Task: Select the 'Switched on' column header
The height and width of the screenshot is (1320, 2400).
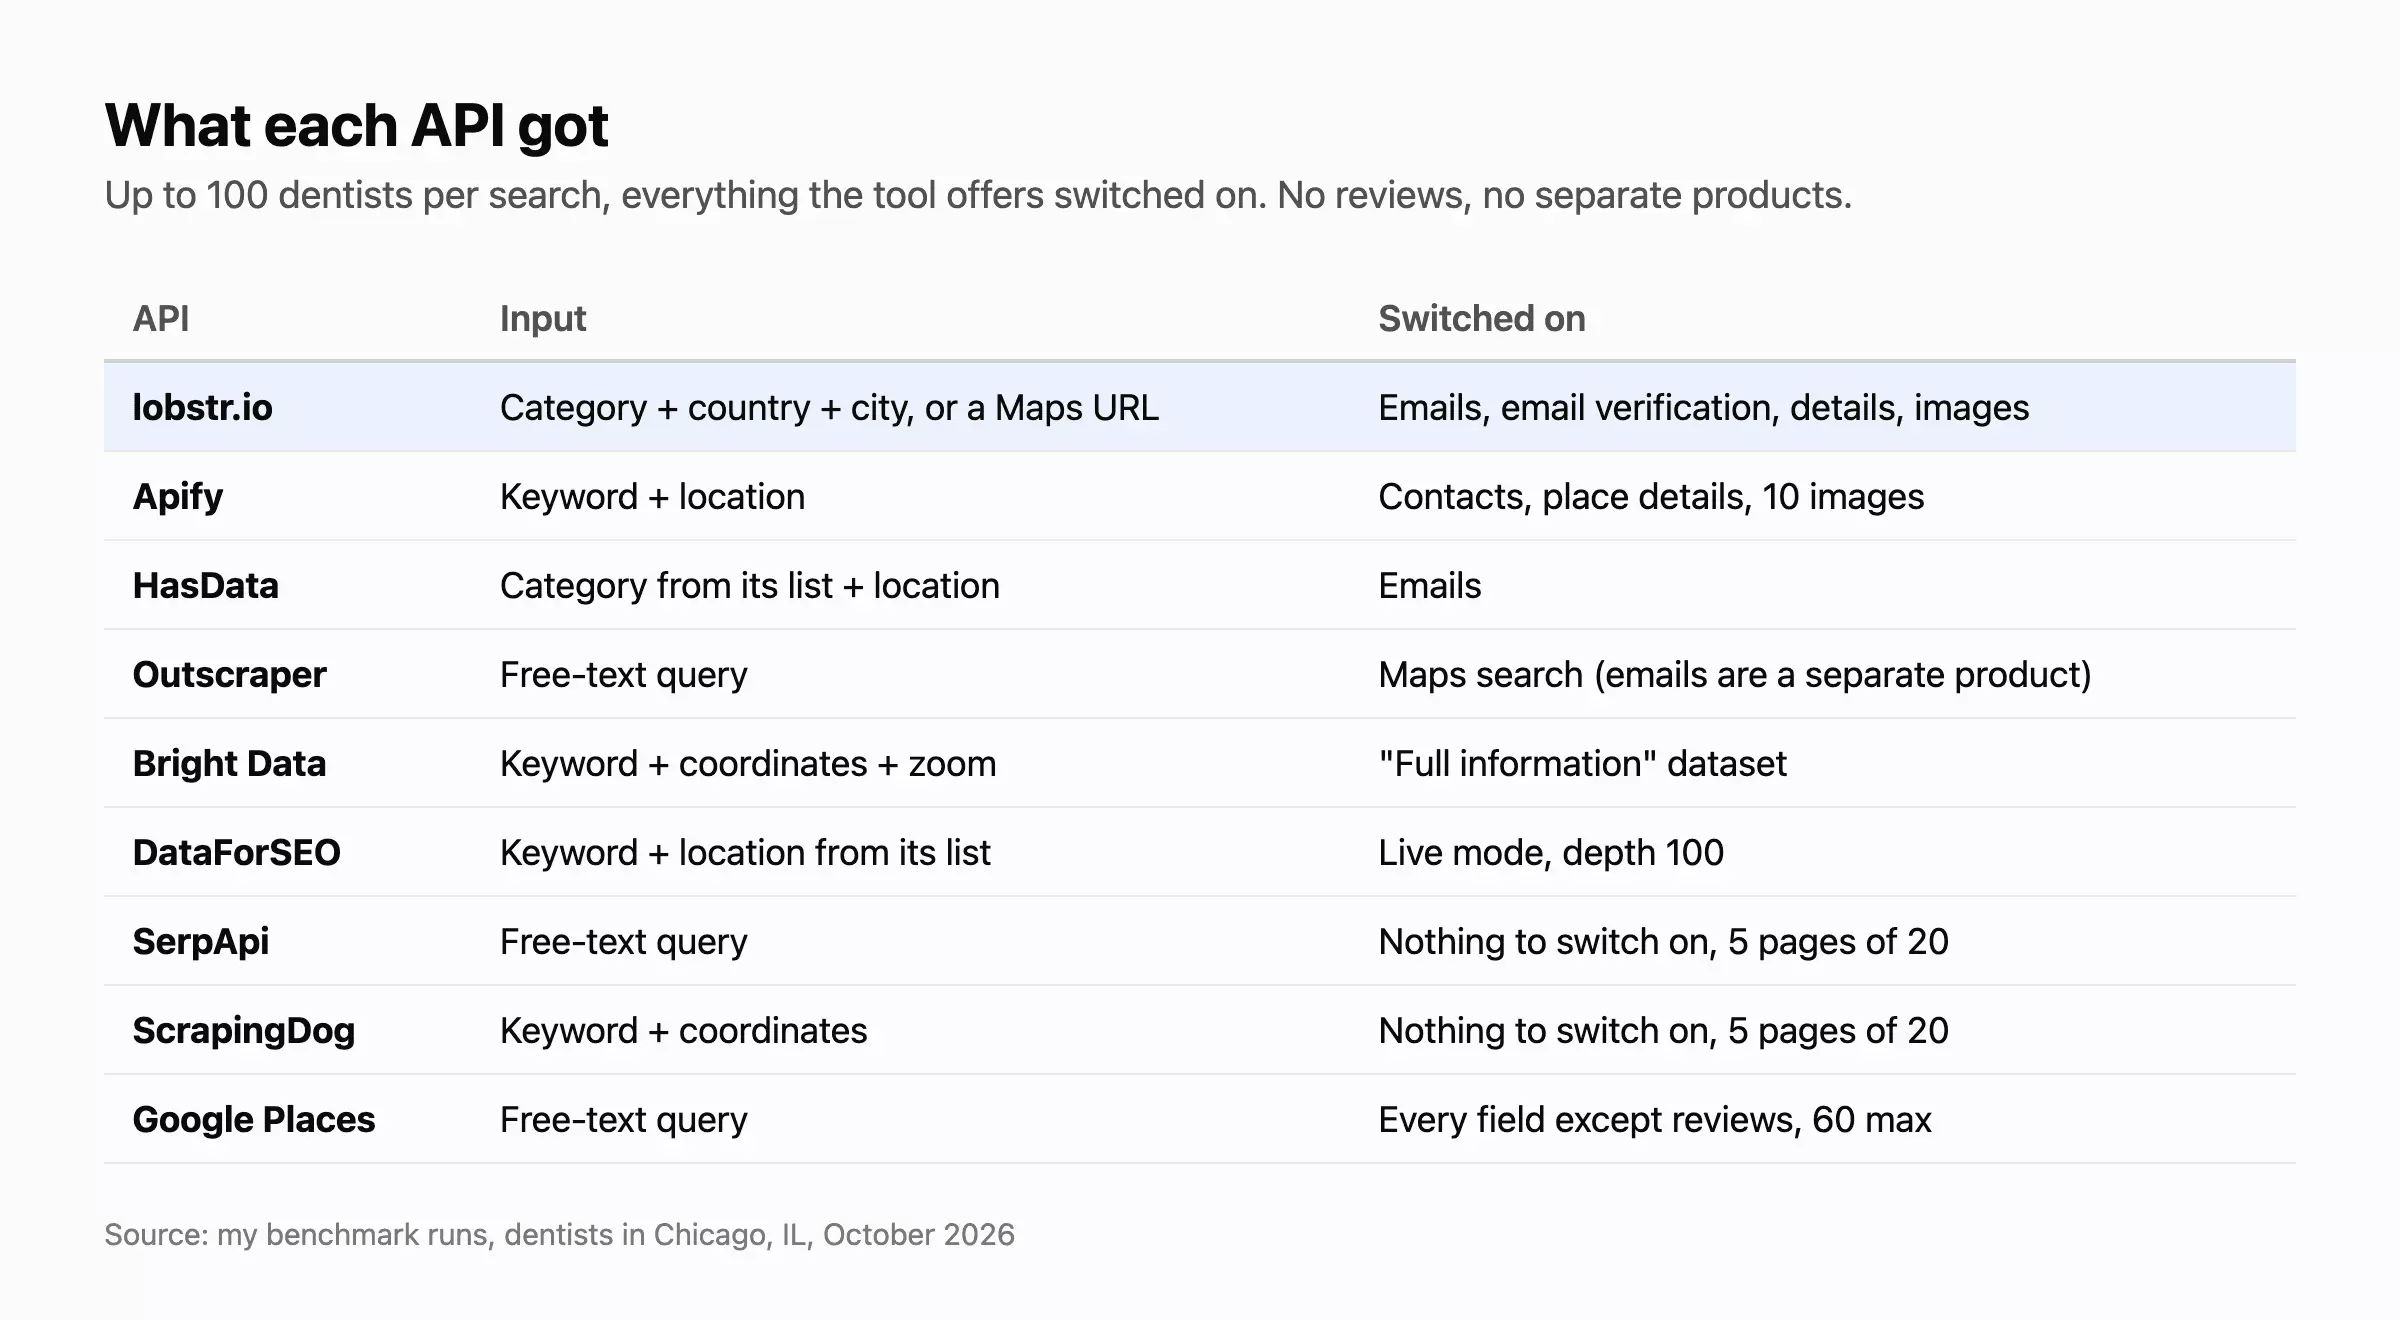Action: 1482,318
